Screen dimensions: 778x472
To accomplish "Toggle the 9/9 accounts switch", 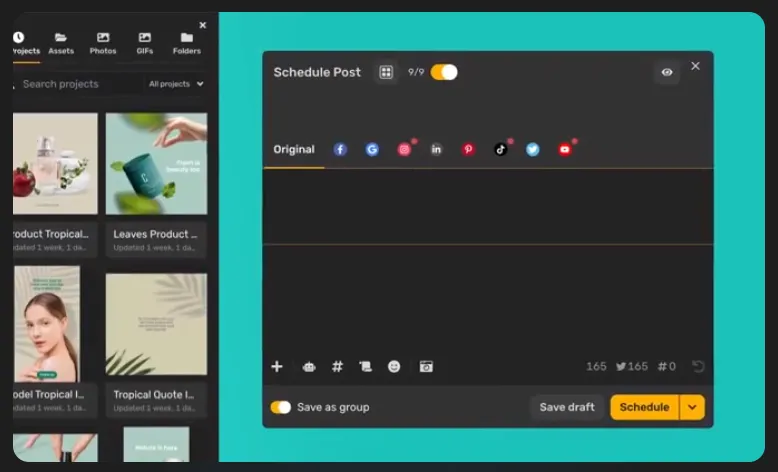I will 444,72.
